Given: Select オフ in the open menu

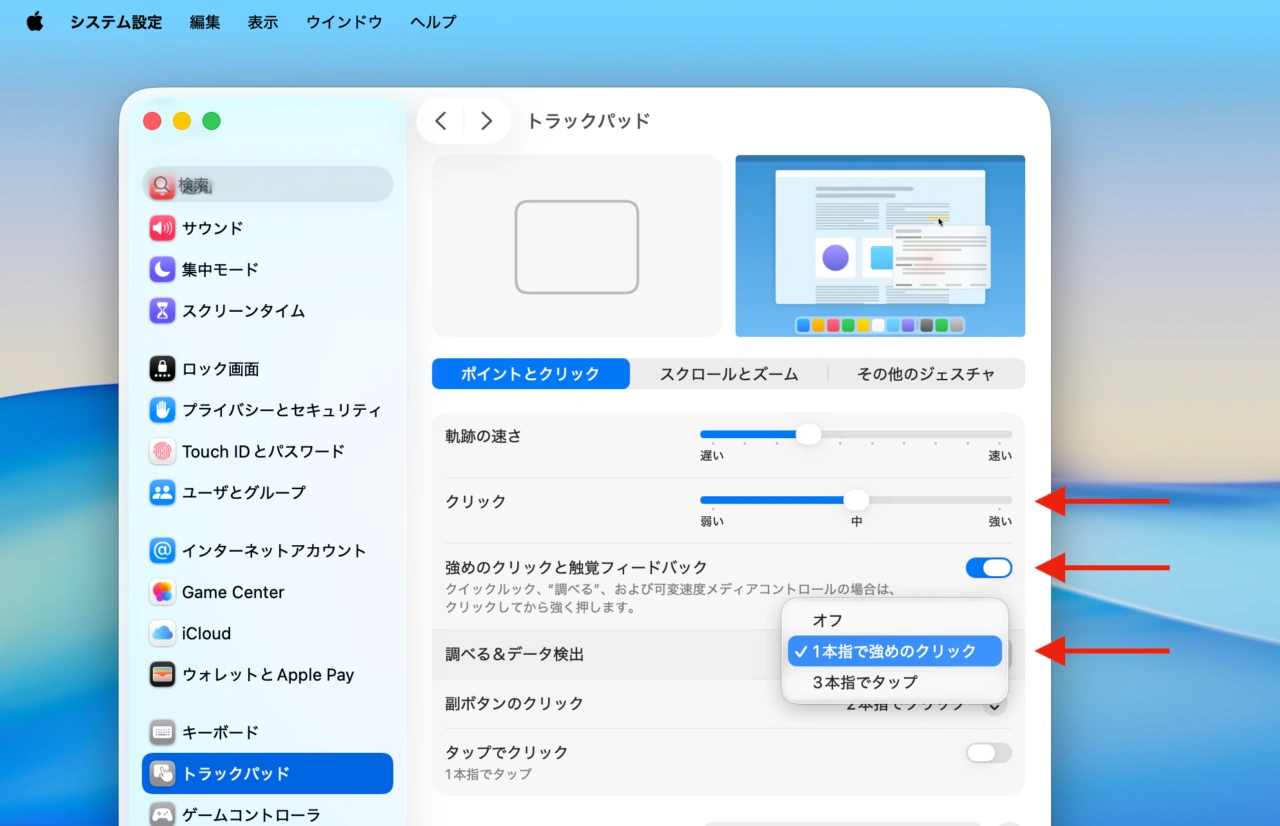Looking at the screenshot, I should pyautogui.click(x=826, y=620).
